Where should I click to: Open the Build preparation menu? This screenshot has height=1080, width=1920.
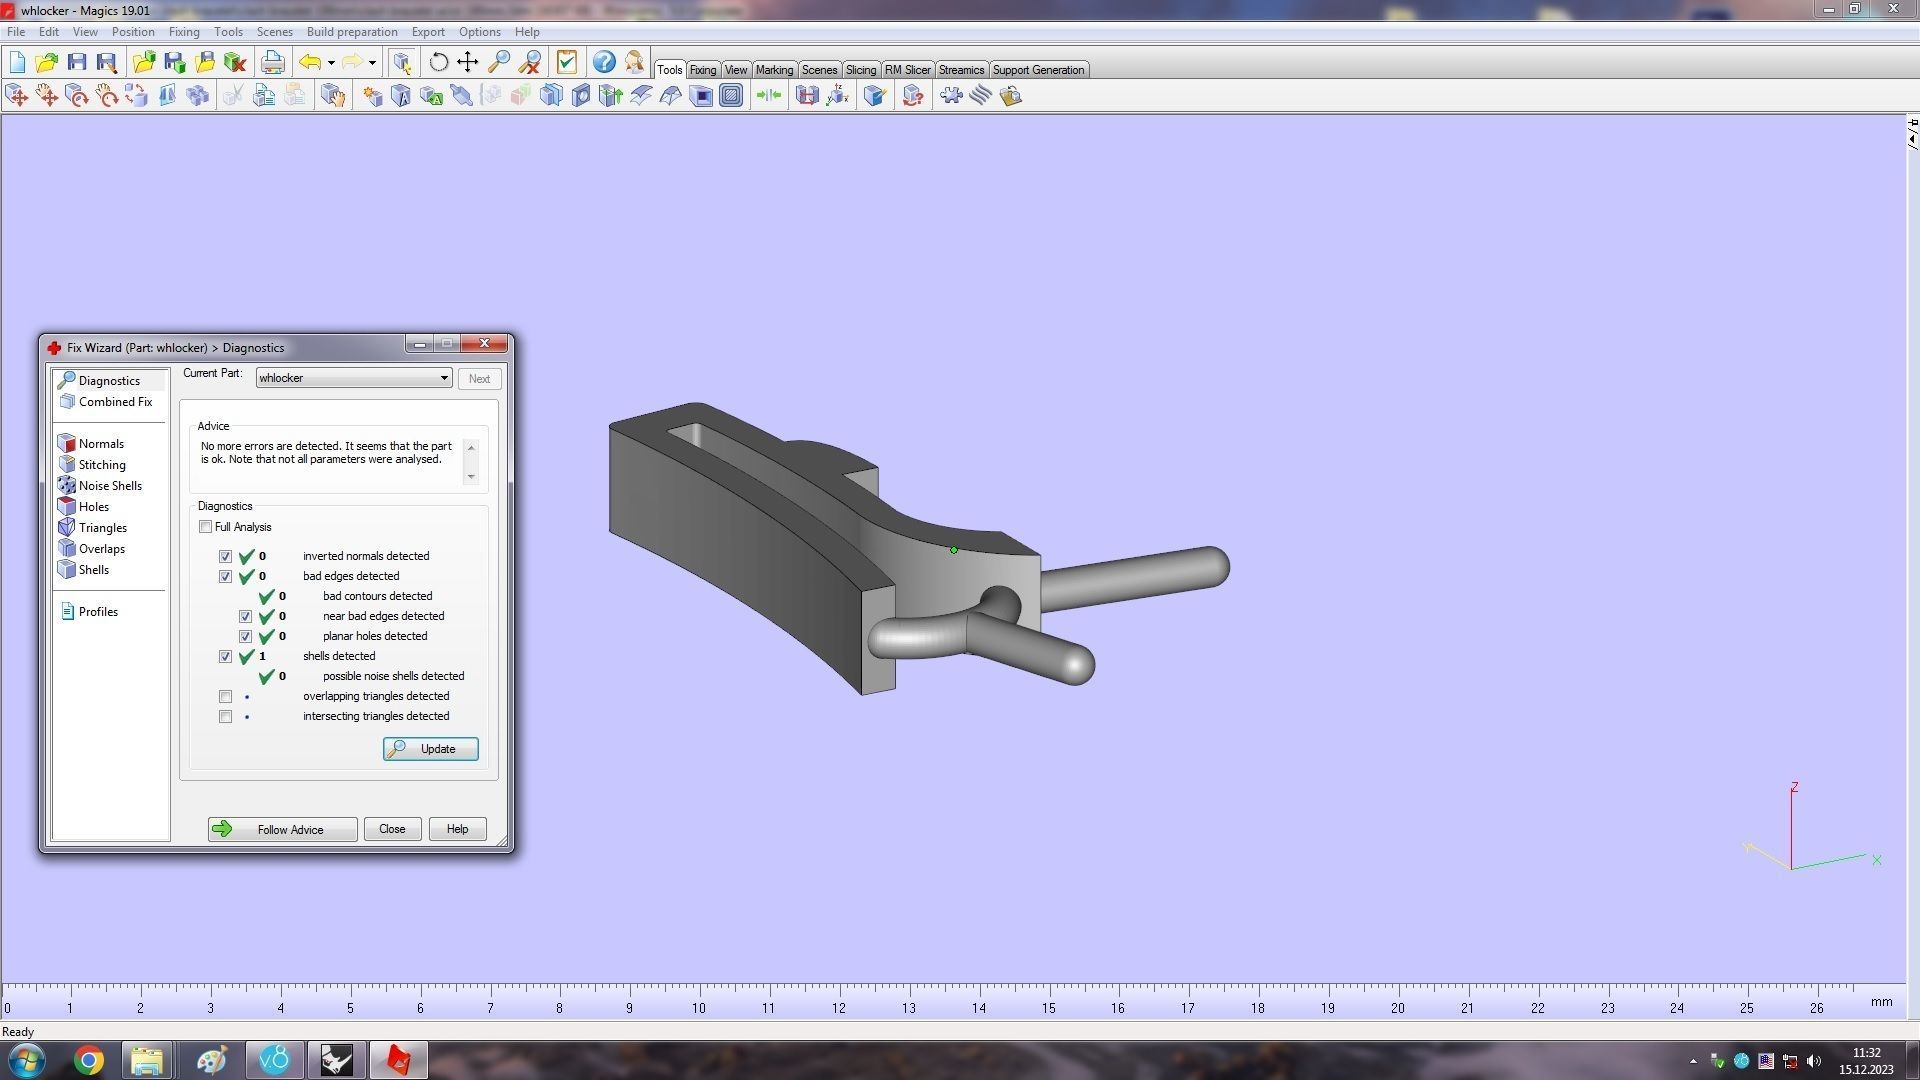[x=351, y=32]
